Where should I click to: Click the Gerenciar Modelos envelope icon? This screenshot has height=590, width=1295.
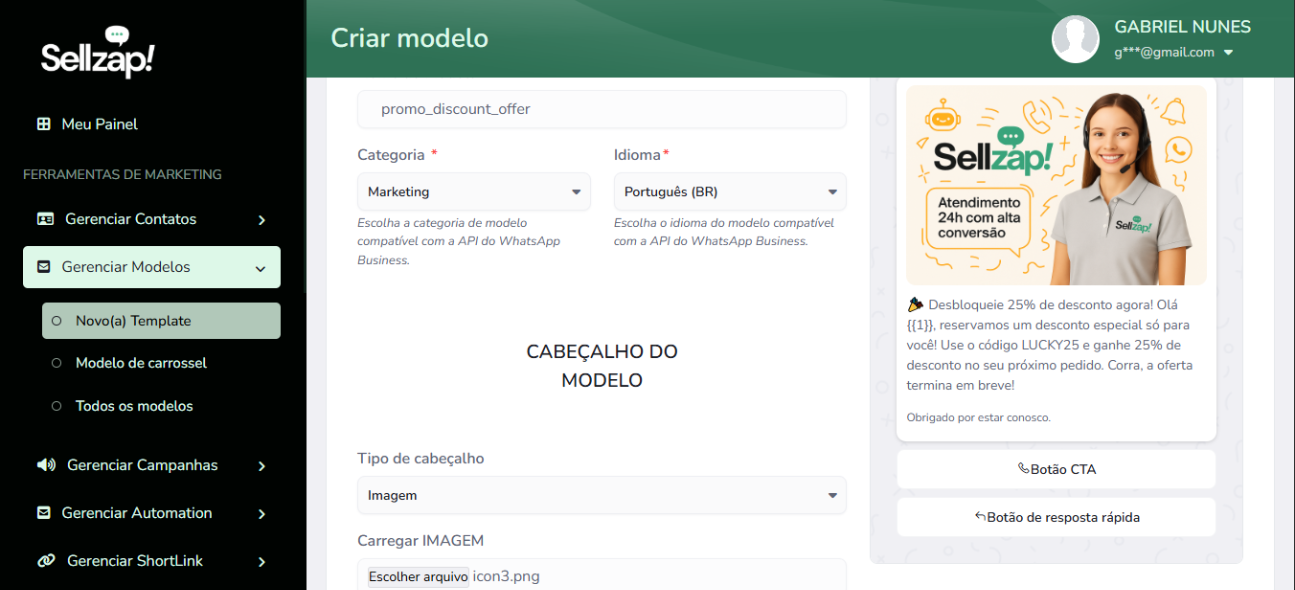pos(43,267)
